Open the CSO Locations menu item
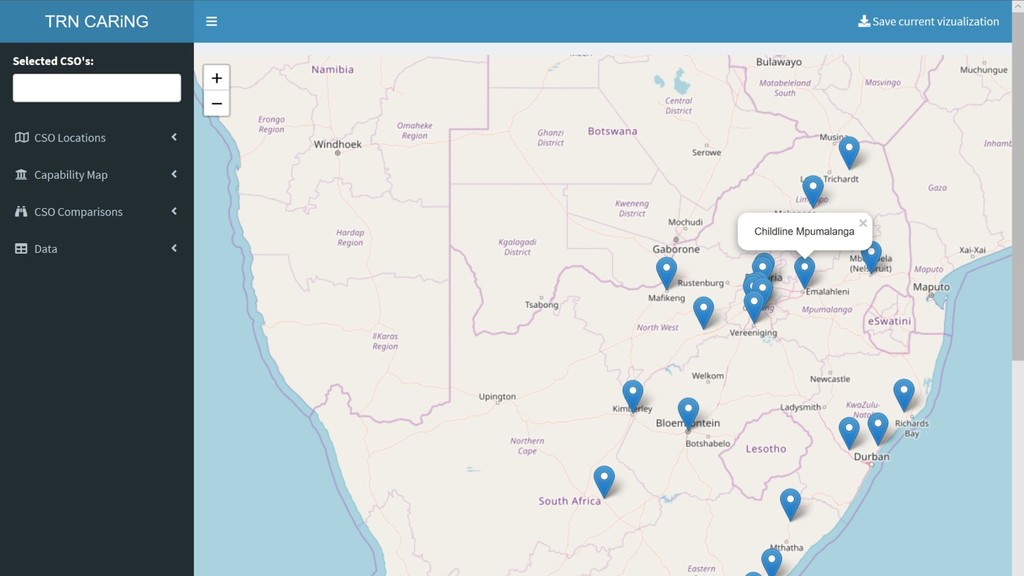The width and height of the screenshot is (1024, 576). [97, 137]
